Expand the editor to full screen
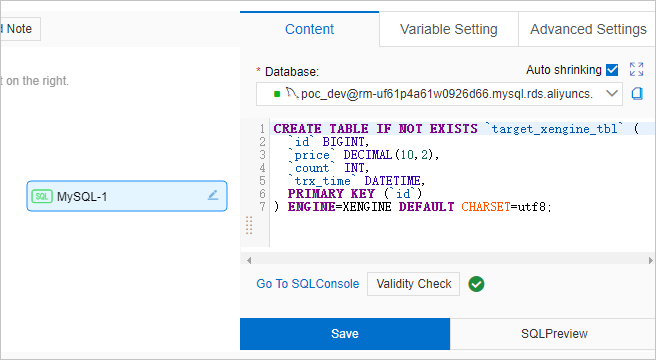The width and height of the screenshot is (656, 360). tap(636, 69)
